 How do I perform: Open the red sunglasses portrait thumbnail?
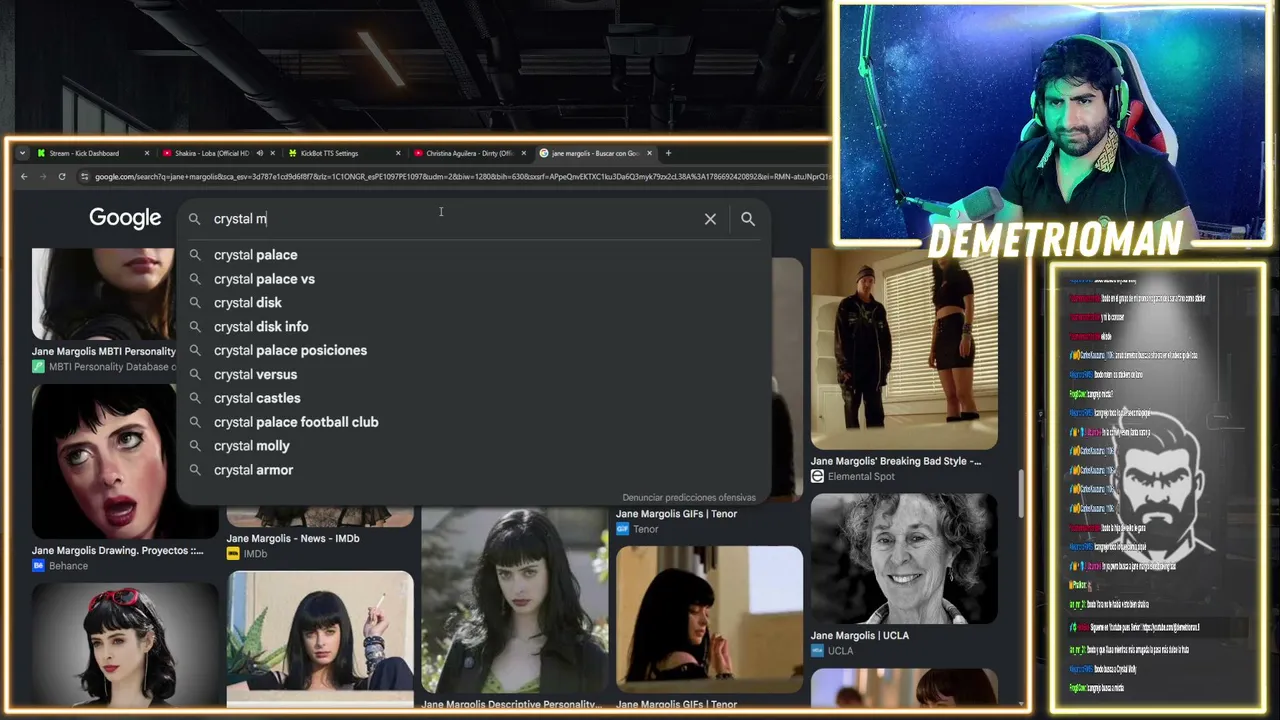(x=125, y=644)
